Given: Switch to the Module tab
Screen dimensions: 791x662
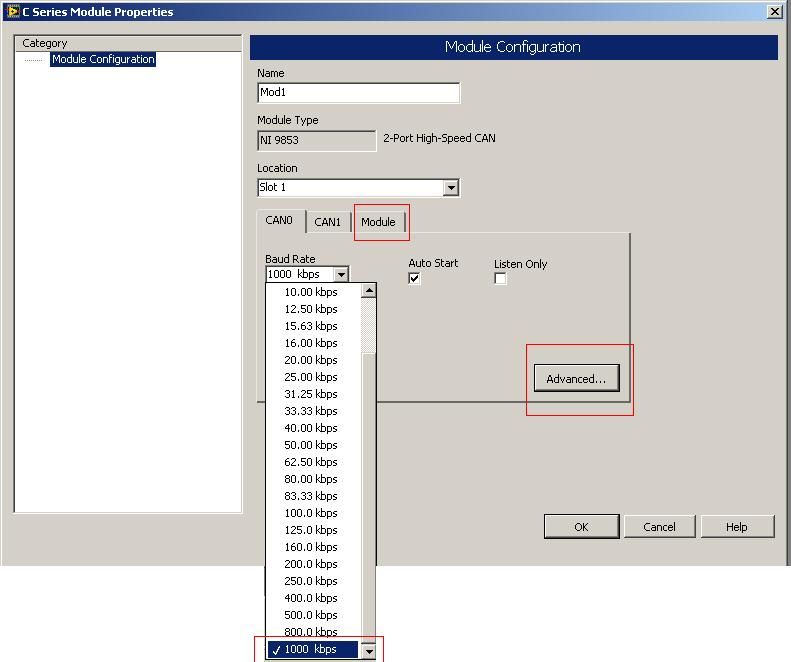Looking at the screenshot, I should pos(378,222).
